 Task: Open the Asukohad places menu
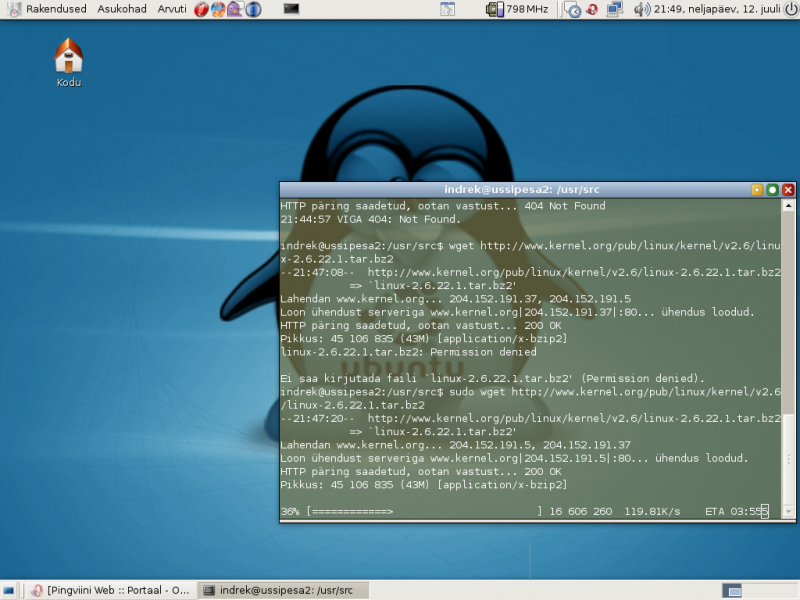tap(121, 9)
